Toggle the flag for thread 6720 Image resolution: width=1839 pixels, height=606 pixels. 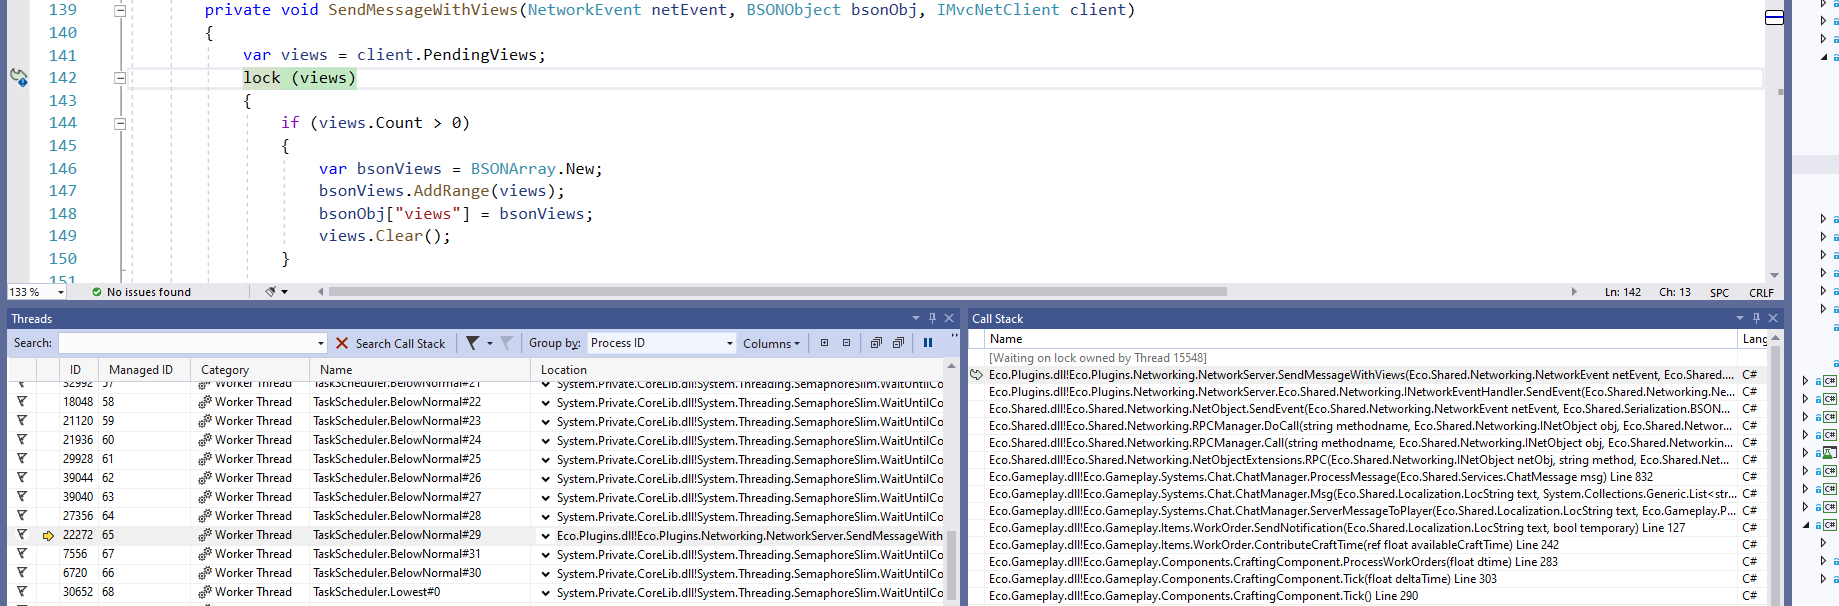21,572
